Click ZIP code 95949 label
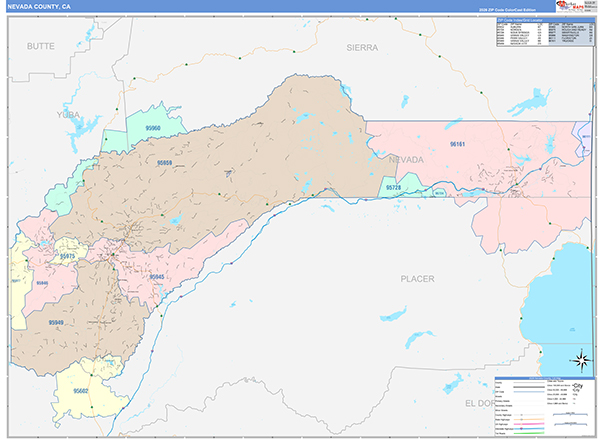Screen dimensions: 600x439 pyautogui.click(x=54, y=323)
